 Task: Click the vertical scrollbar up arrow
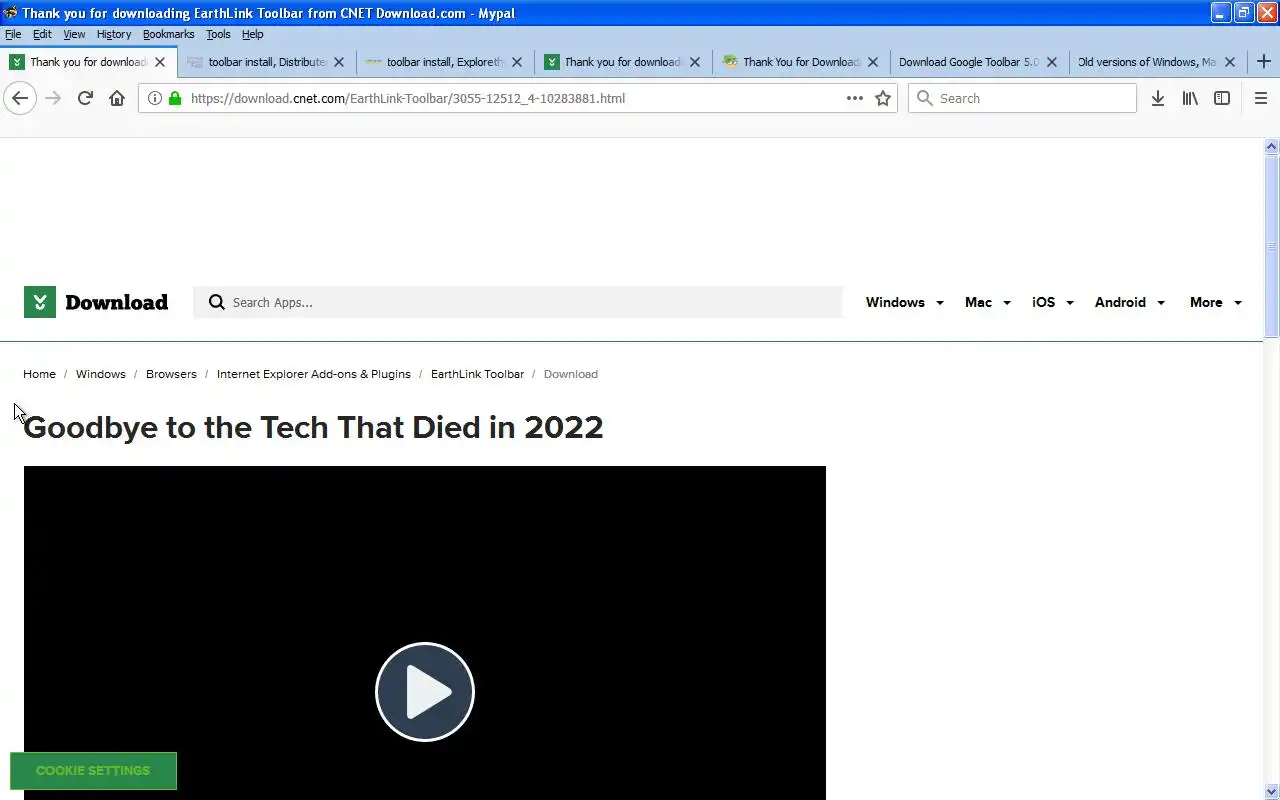click(x=1272, y=146)
